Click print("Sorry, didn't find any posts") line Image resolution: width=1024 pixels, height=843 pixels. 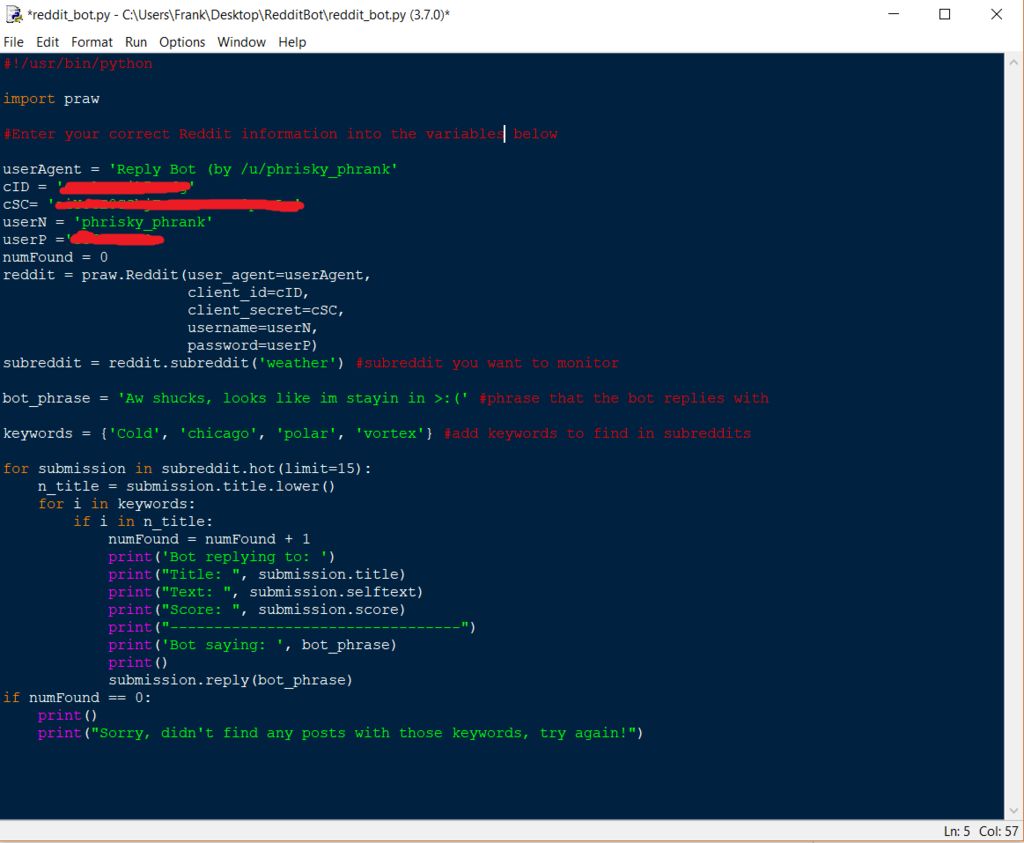tap(340, 733)
